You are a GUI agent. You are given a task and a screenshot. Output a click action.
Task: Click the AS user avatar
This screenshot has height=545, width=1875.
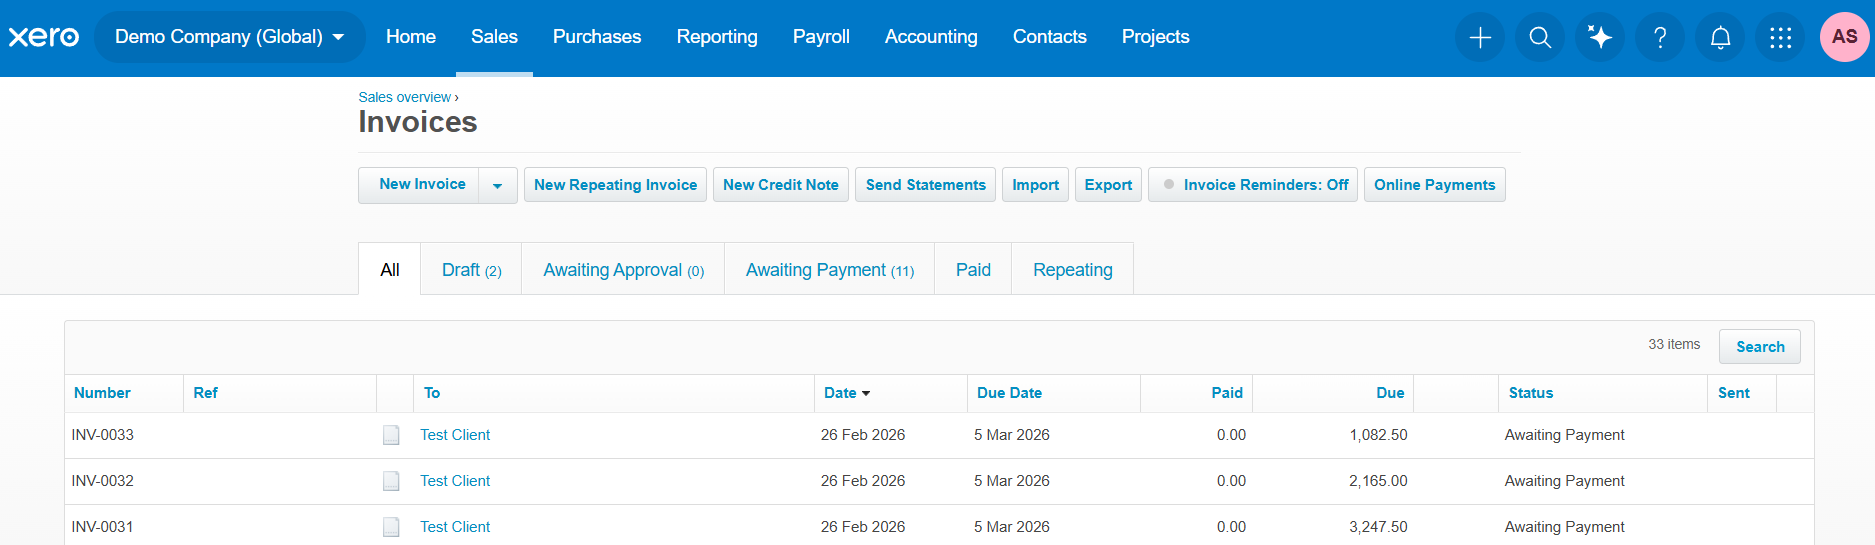tap(1844, 37)
